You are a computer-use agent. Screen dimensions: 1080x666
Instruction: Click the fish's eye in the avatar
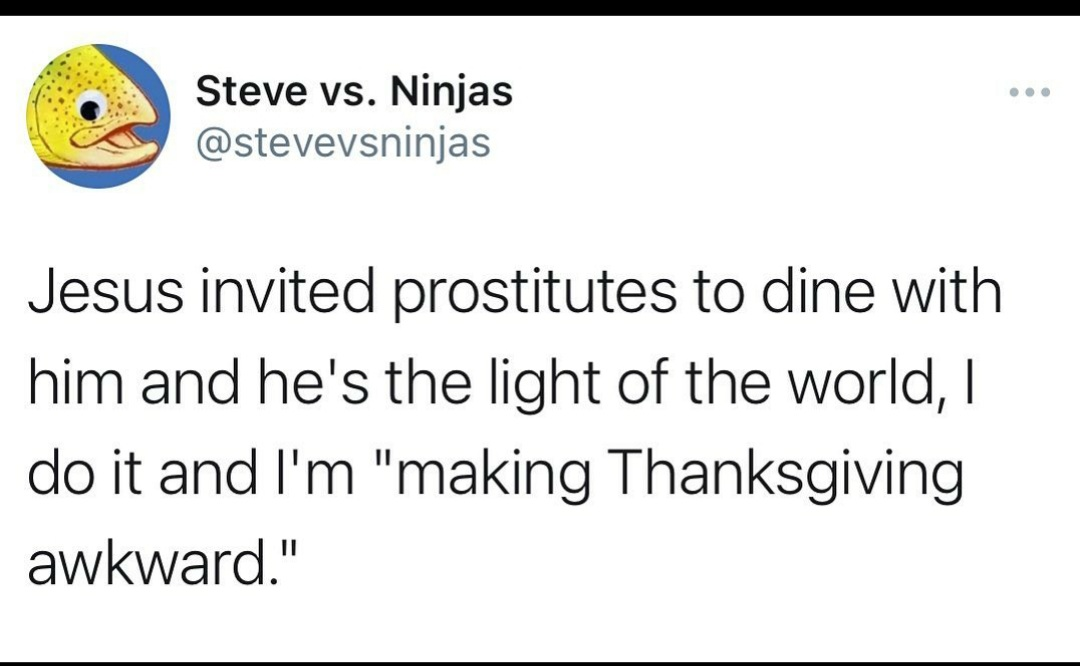tap(91, 107)
